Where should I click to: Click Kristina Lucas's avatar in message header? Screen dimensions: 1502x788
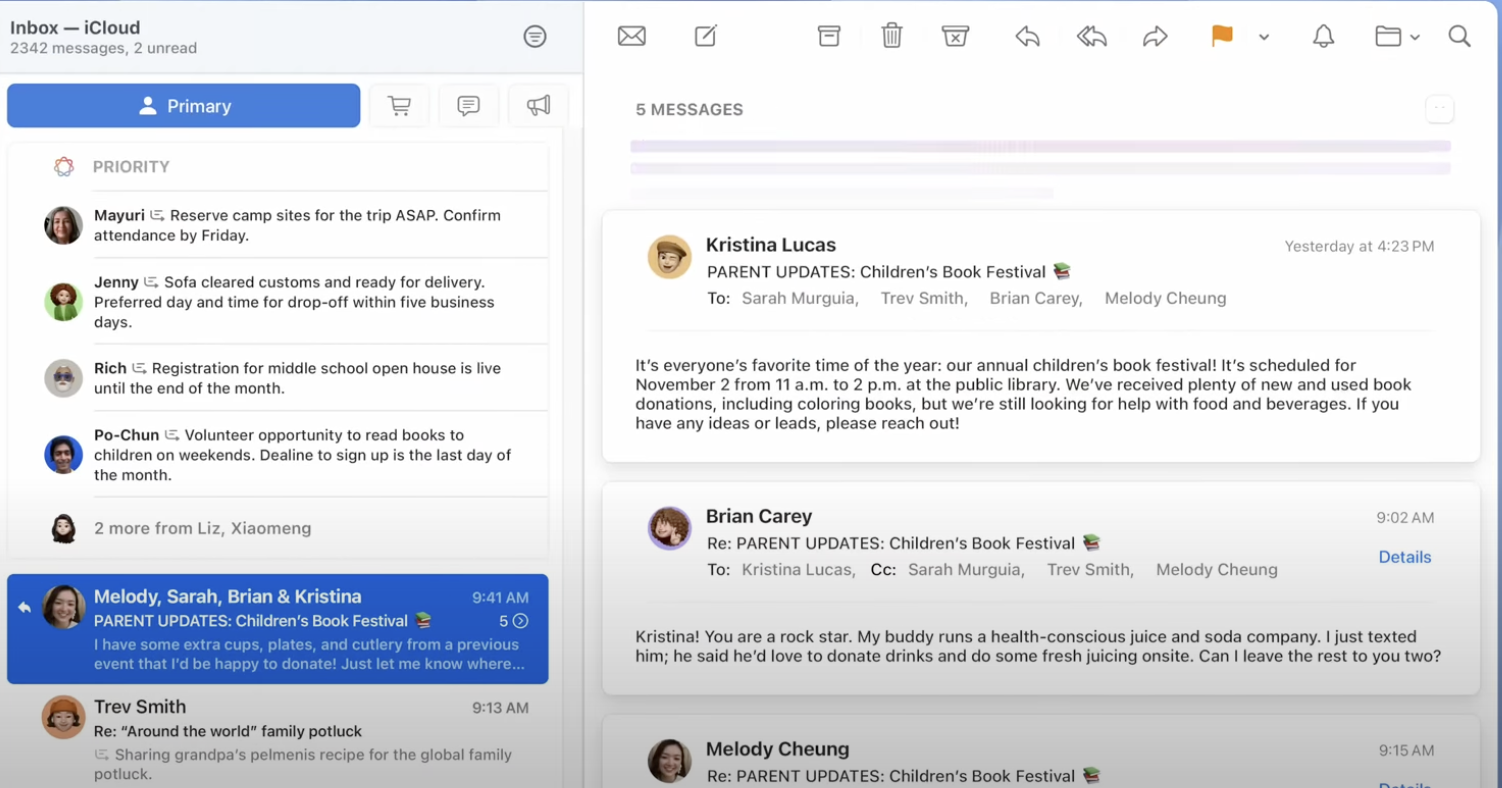(x=670, y=258)
